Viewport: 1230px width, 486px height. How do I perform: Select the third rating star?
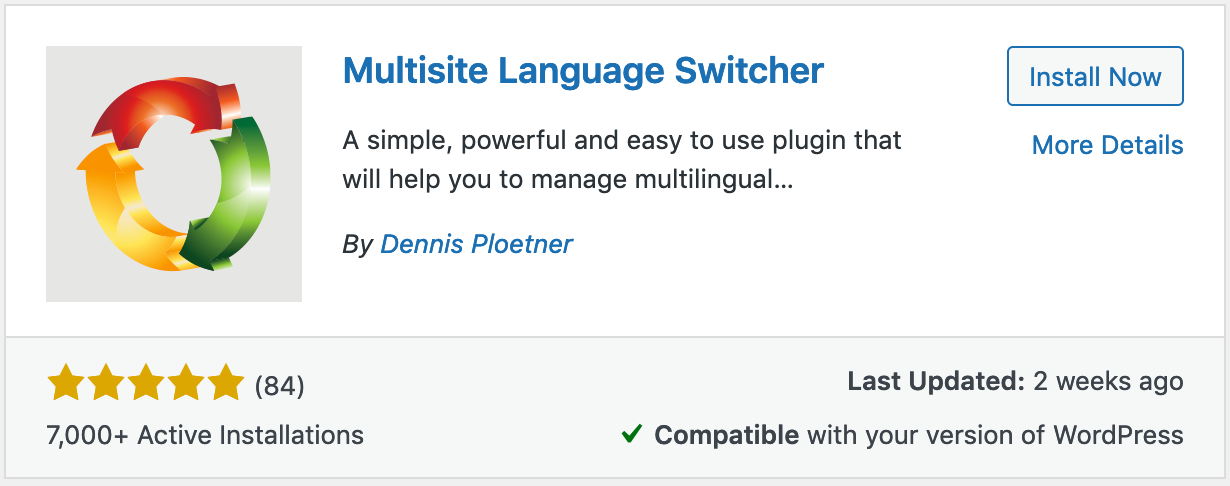pos(146,383)
